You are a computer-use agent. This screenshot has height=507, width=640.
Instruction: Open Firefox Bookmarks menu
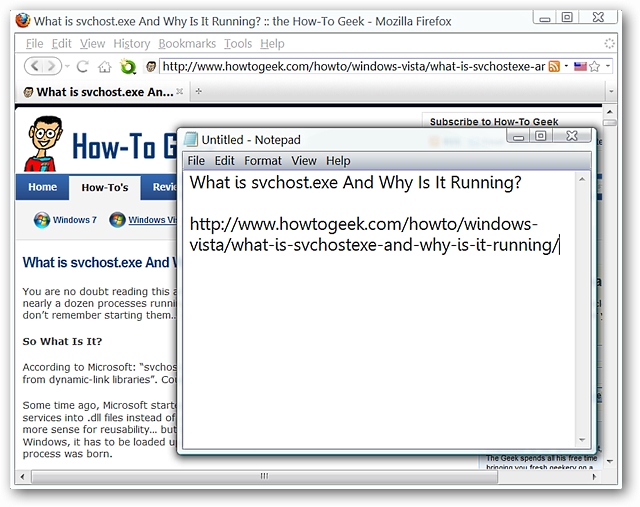(187, 44)
